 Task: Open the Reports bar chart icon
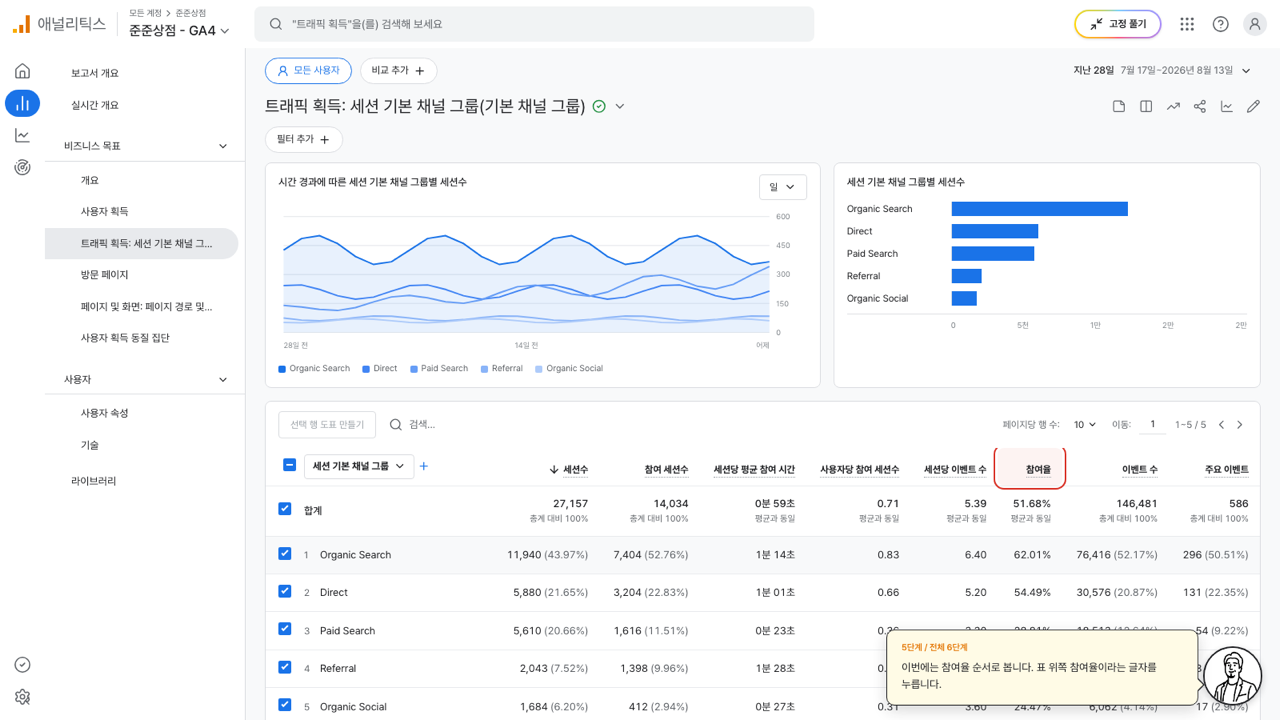[x=22, y=103]
